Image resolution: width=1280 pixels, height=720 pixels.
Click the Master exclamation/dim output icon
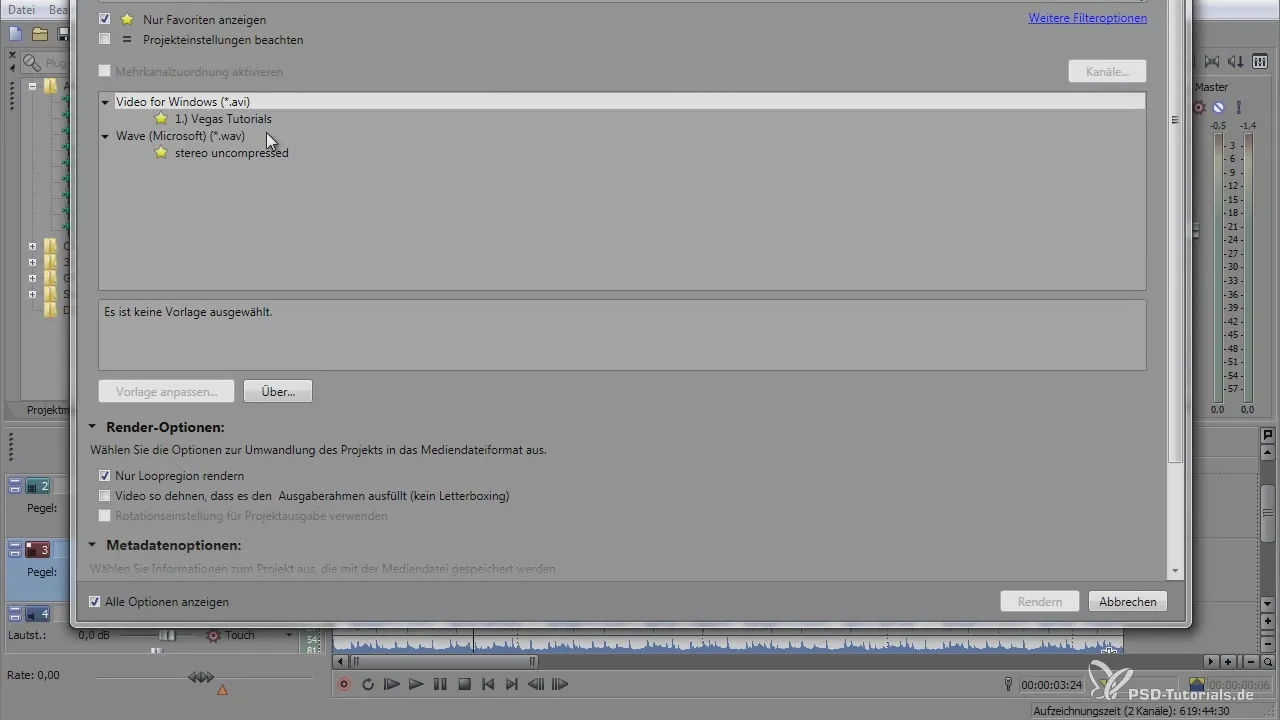[1238, 107]
